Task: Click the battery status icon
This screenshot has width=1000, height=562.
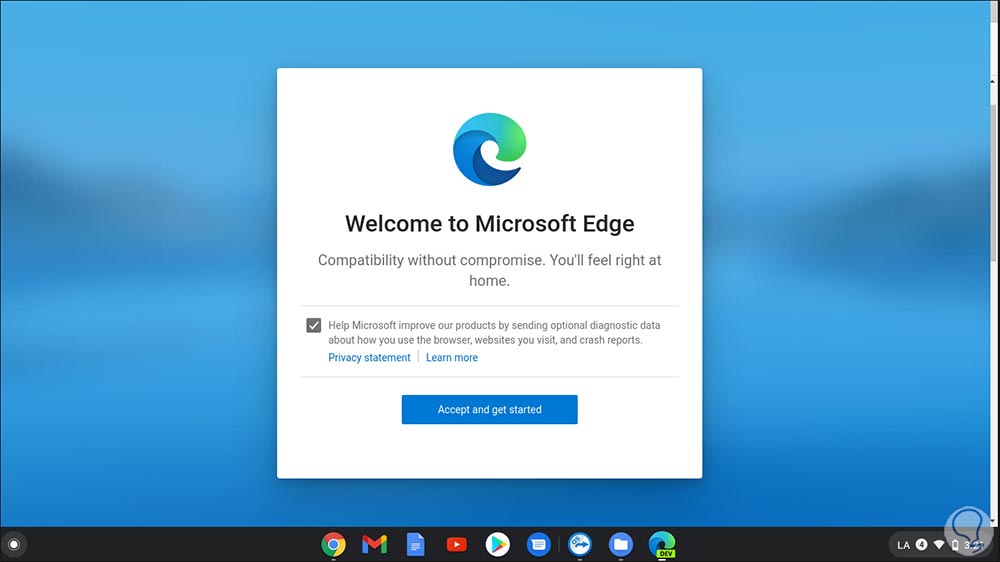Action: tap(955, 545)
